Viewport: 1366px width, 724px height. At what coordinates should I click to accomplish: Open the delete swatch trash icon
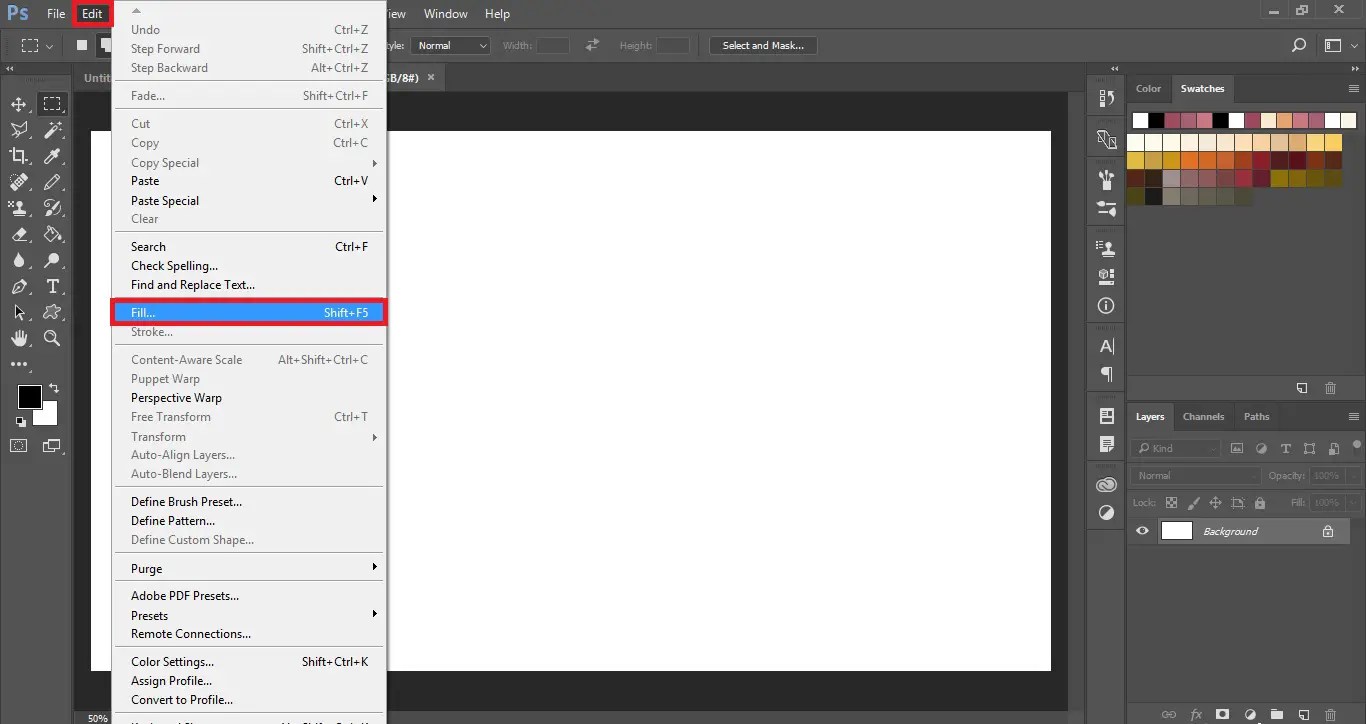click(1330, 388)
